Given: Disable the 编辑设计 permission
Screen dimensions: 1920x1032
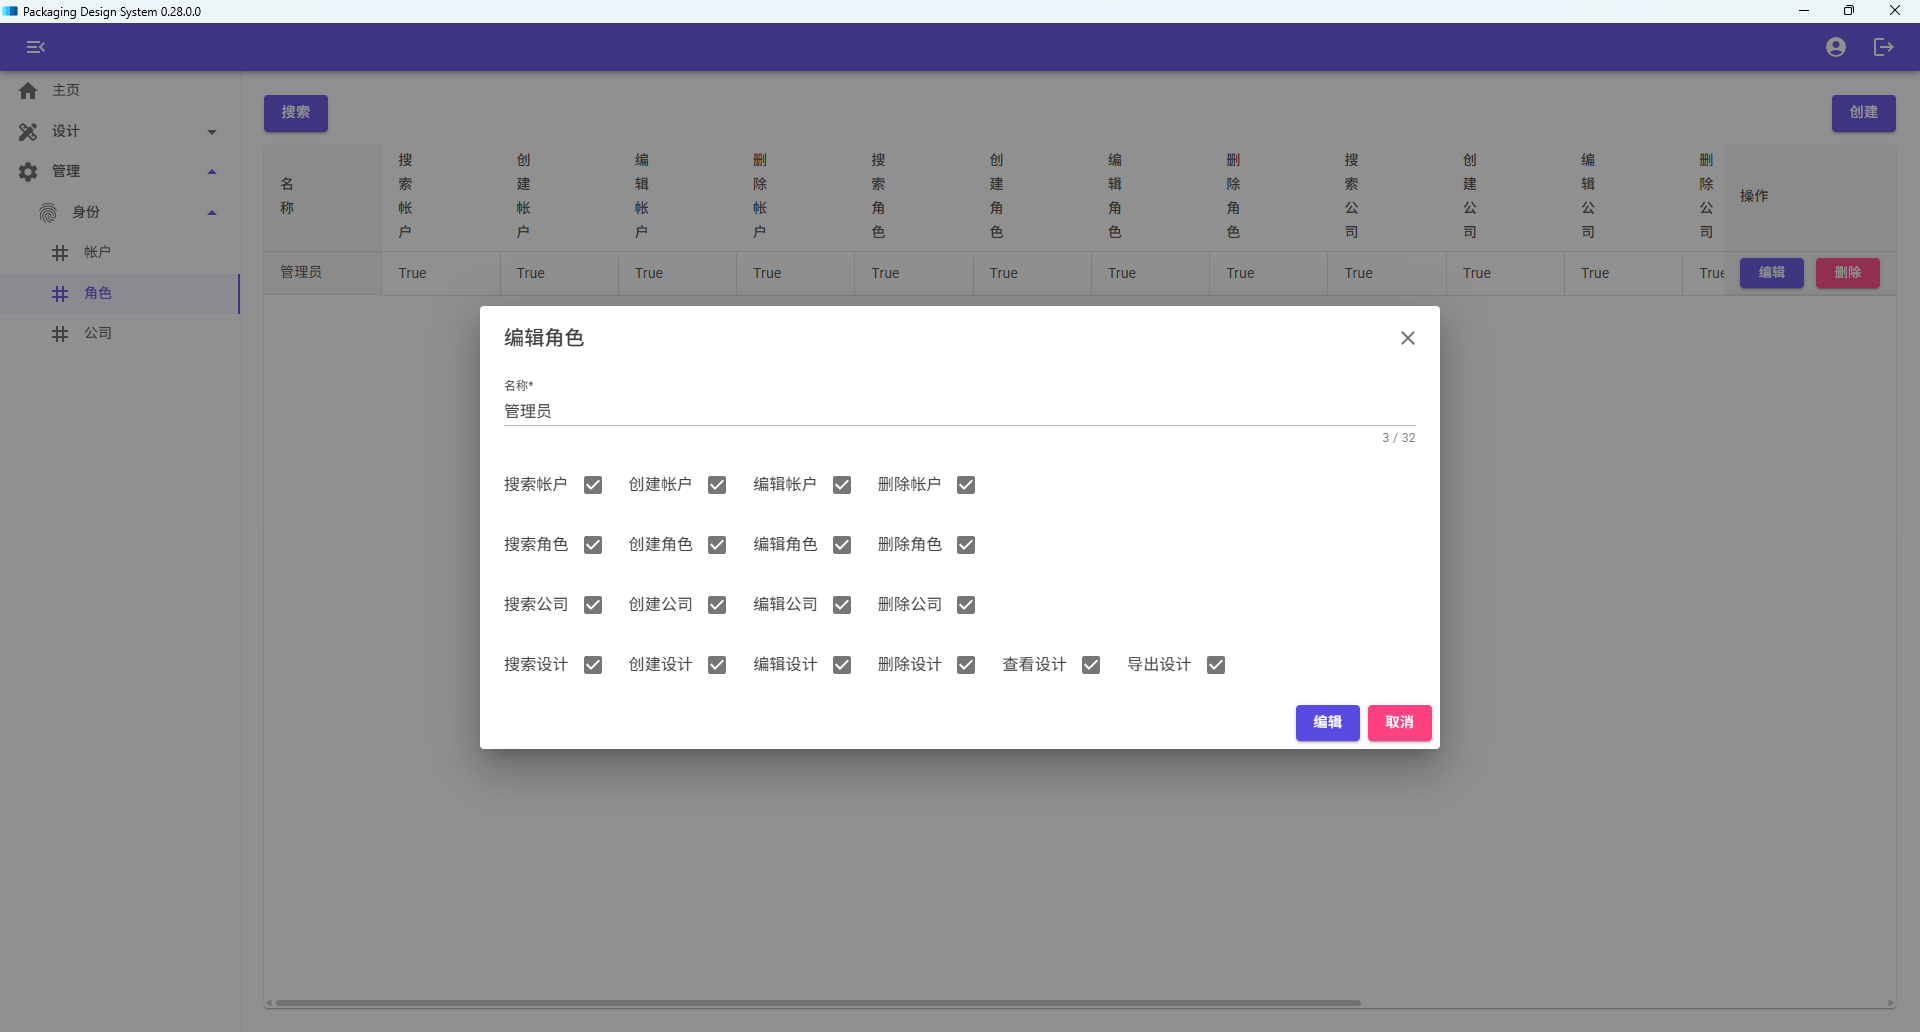Looking at the screenshot, I should (x=842, y=665).
